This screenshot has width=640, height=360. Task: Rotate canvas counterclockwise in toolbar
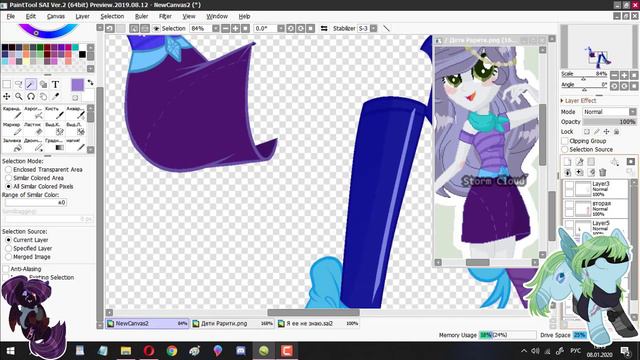click(291, 29)
